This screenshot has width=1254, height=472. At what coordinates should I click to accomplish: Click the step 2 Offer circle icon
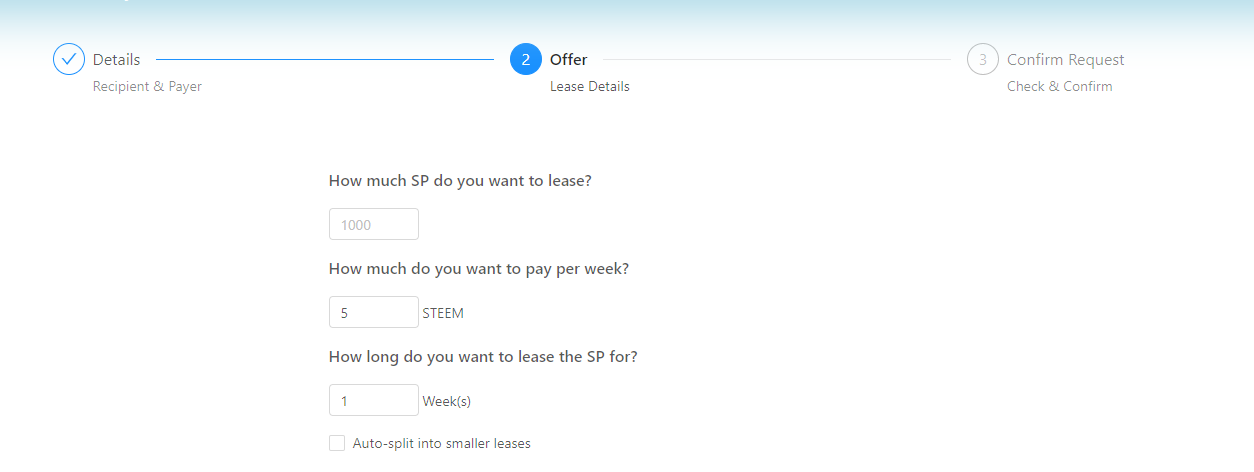point(526,60)
